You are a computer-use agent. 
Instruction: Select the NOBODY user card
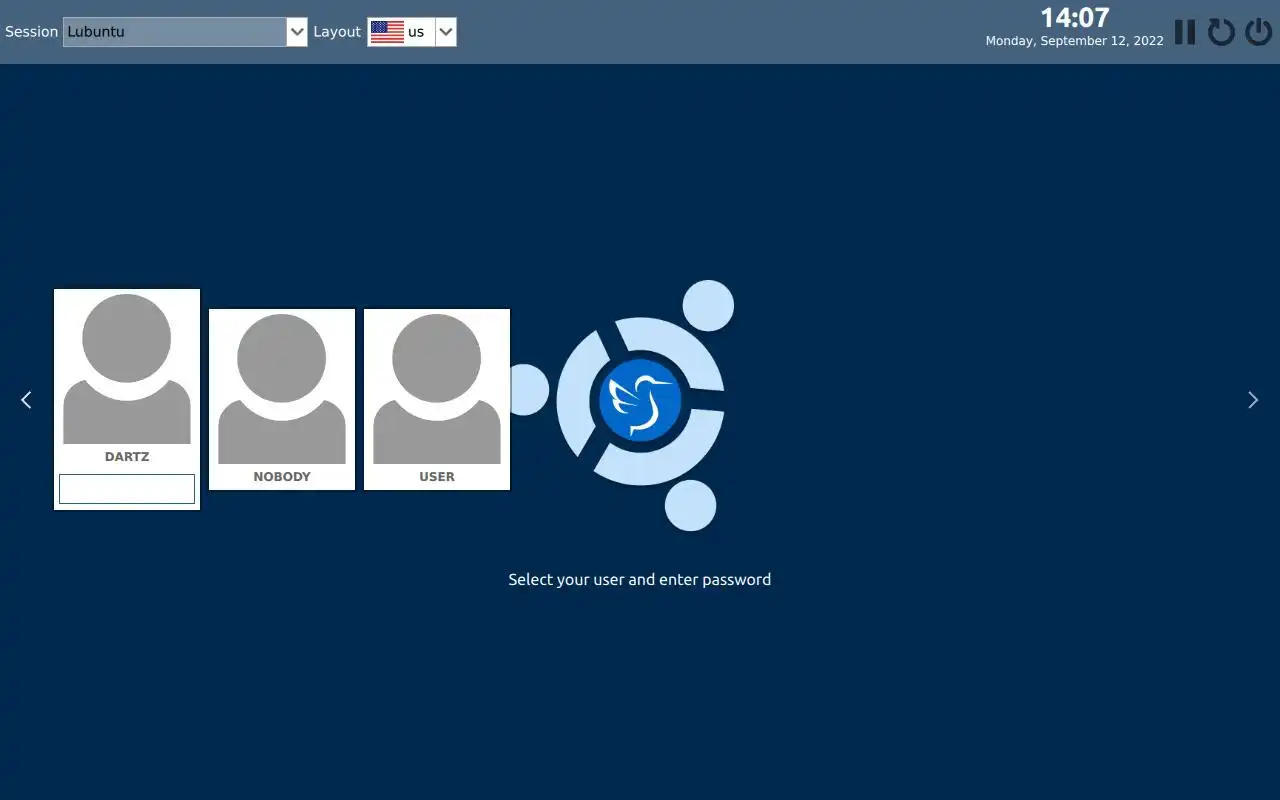pos(282,399)
